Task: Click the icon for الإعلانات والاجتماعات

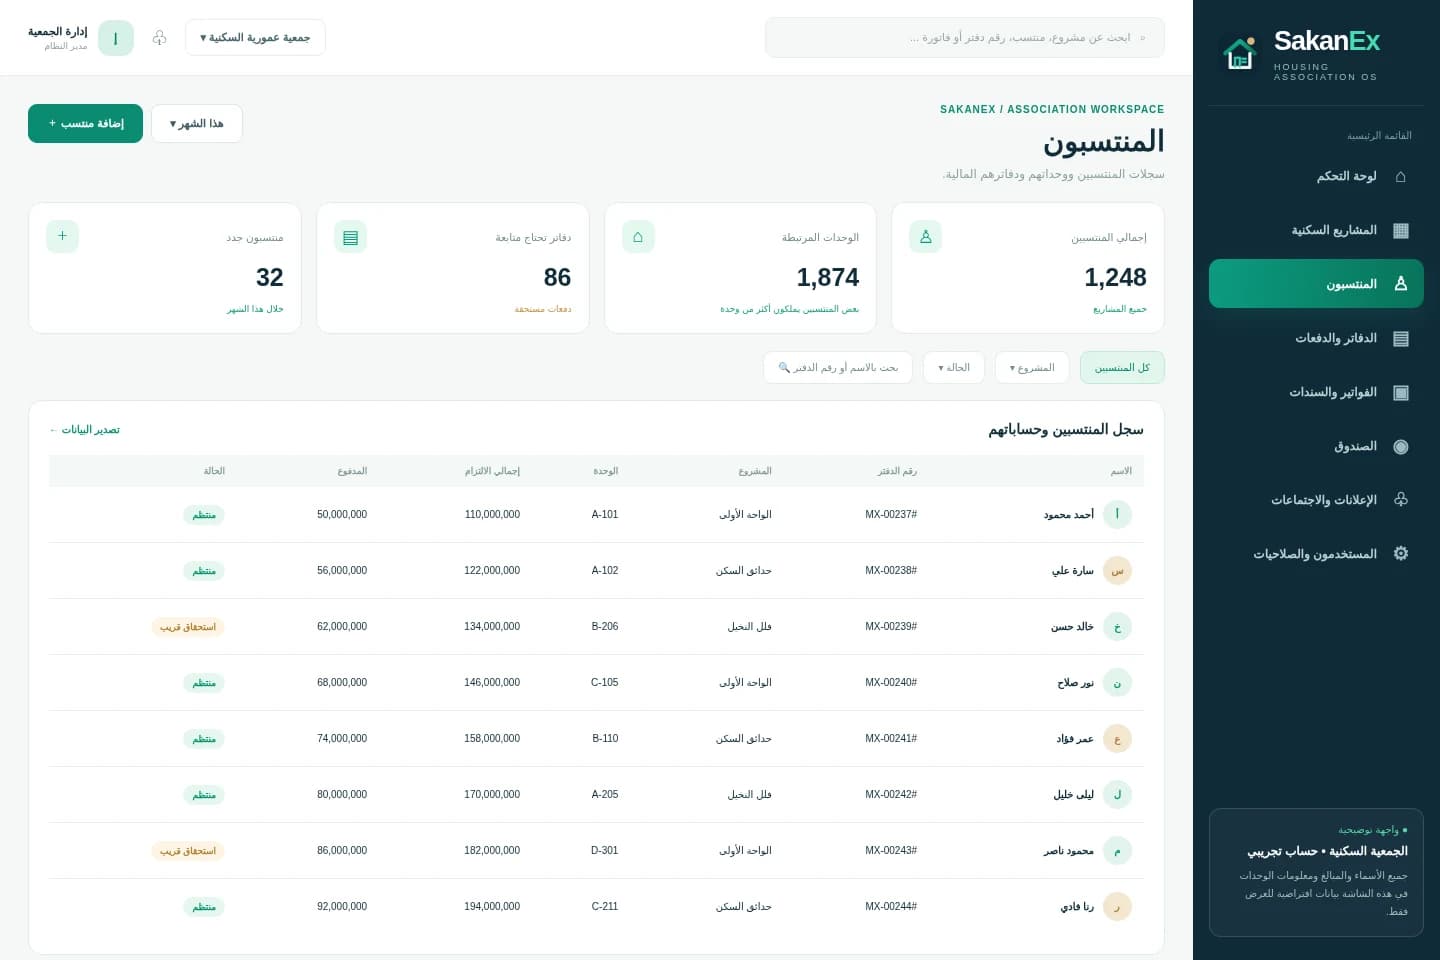Action: pos(1400,500)
